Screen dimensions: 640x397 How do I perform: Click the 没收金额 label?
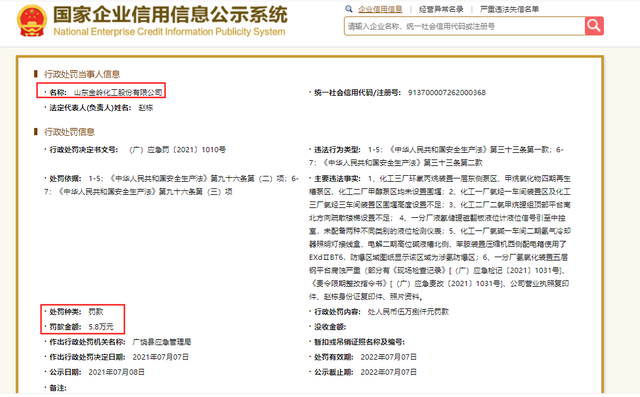click(330, 327)
